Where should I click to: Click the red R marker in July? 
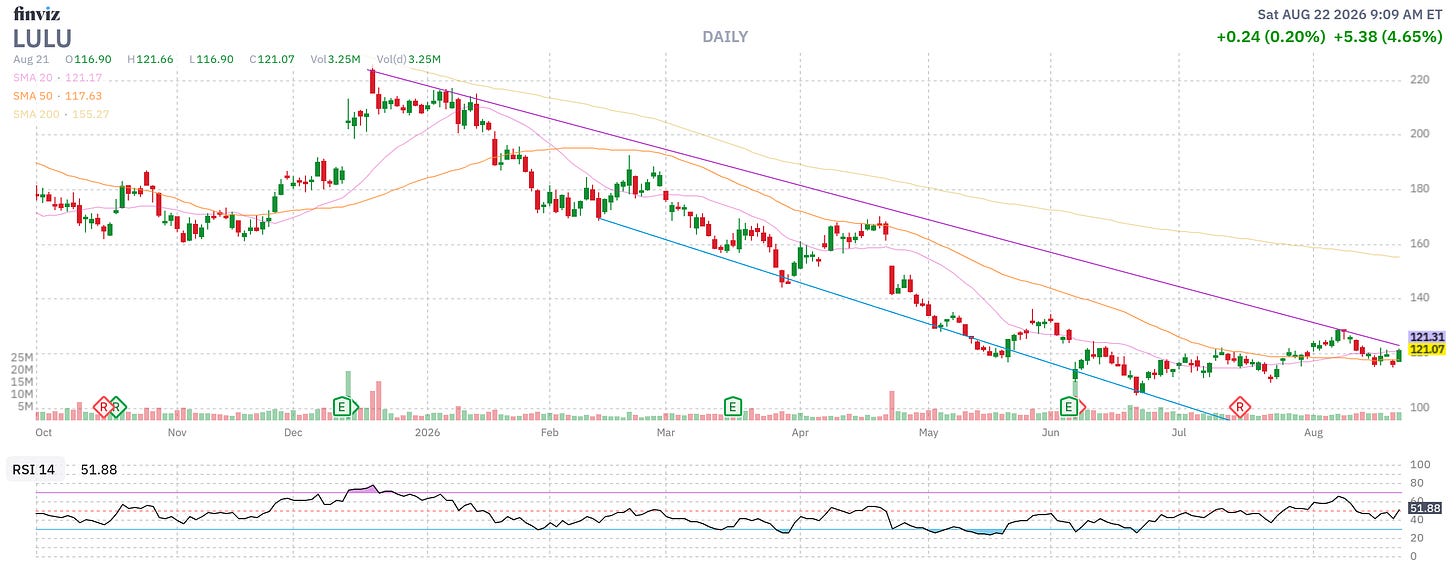1241,406
